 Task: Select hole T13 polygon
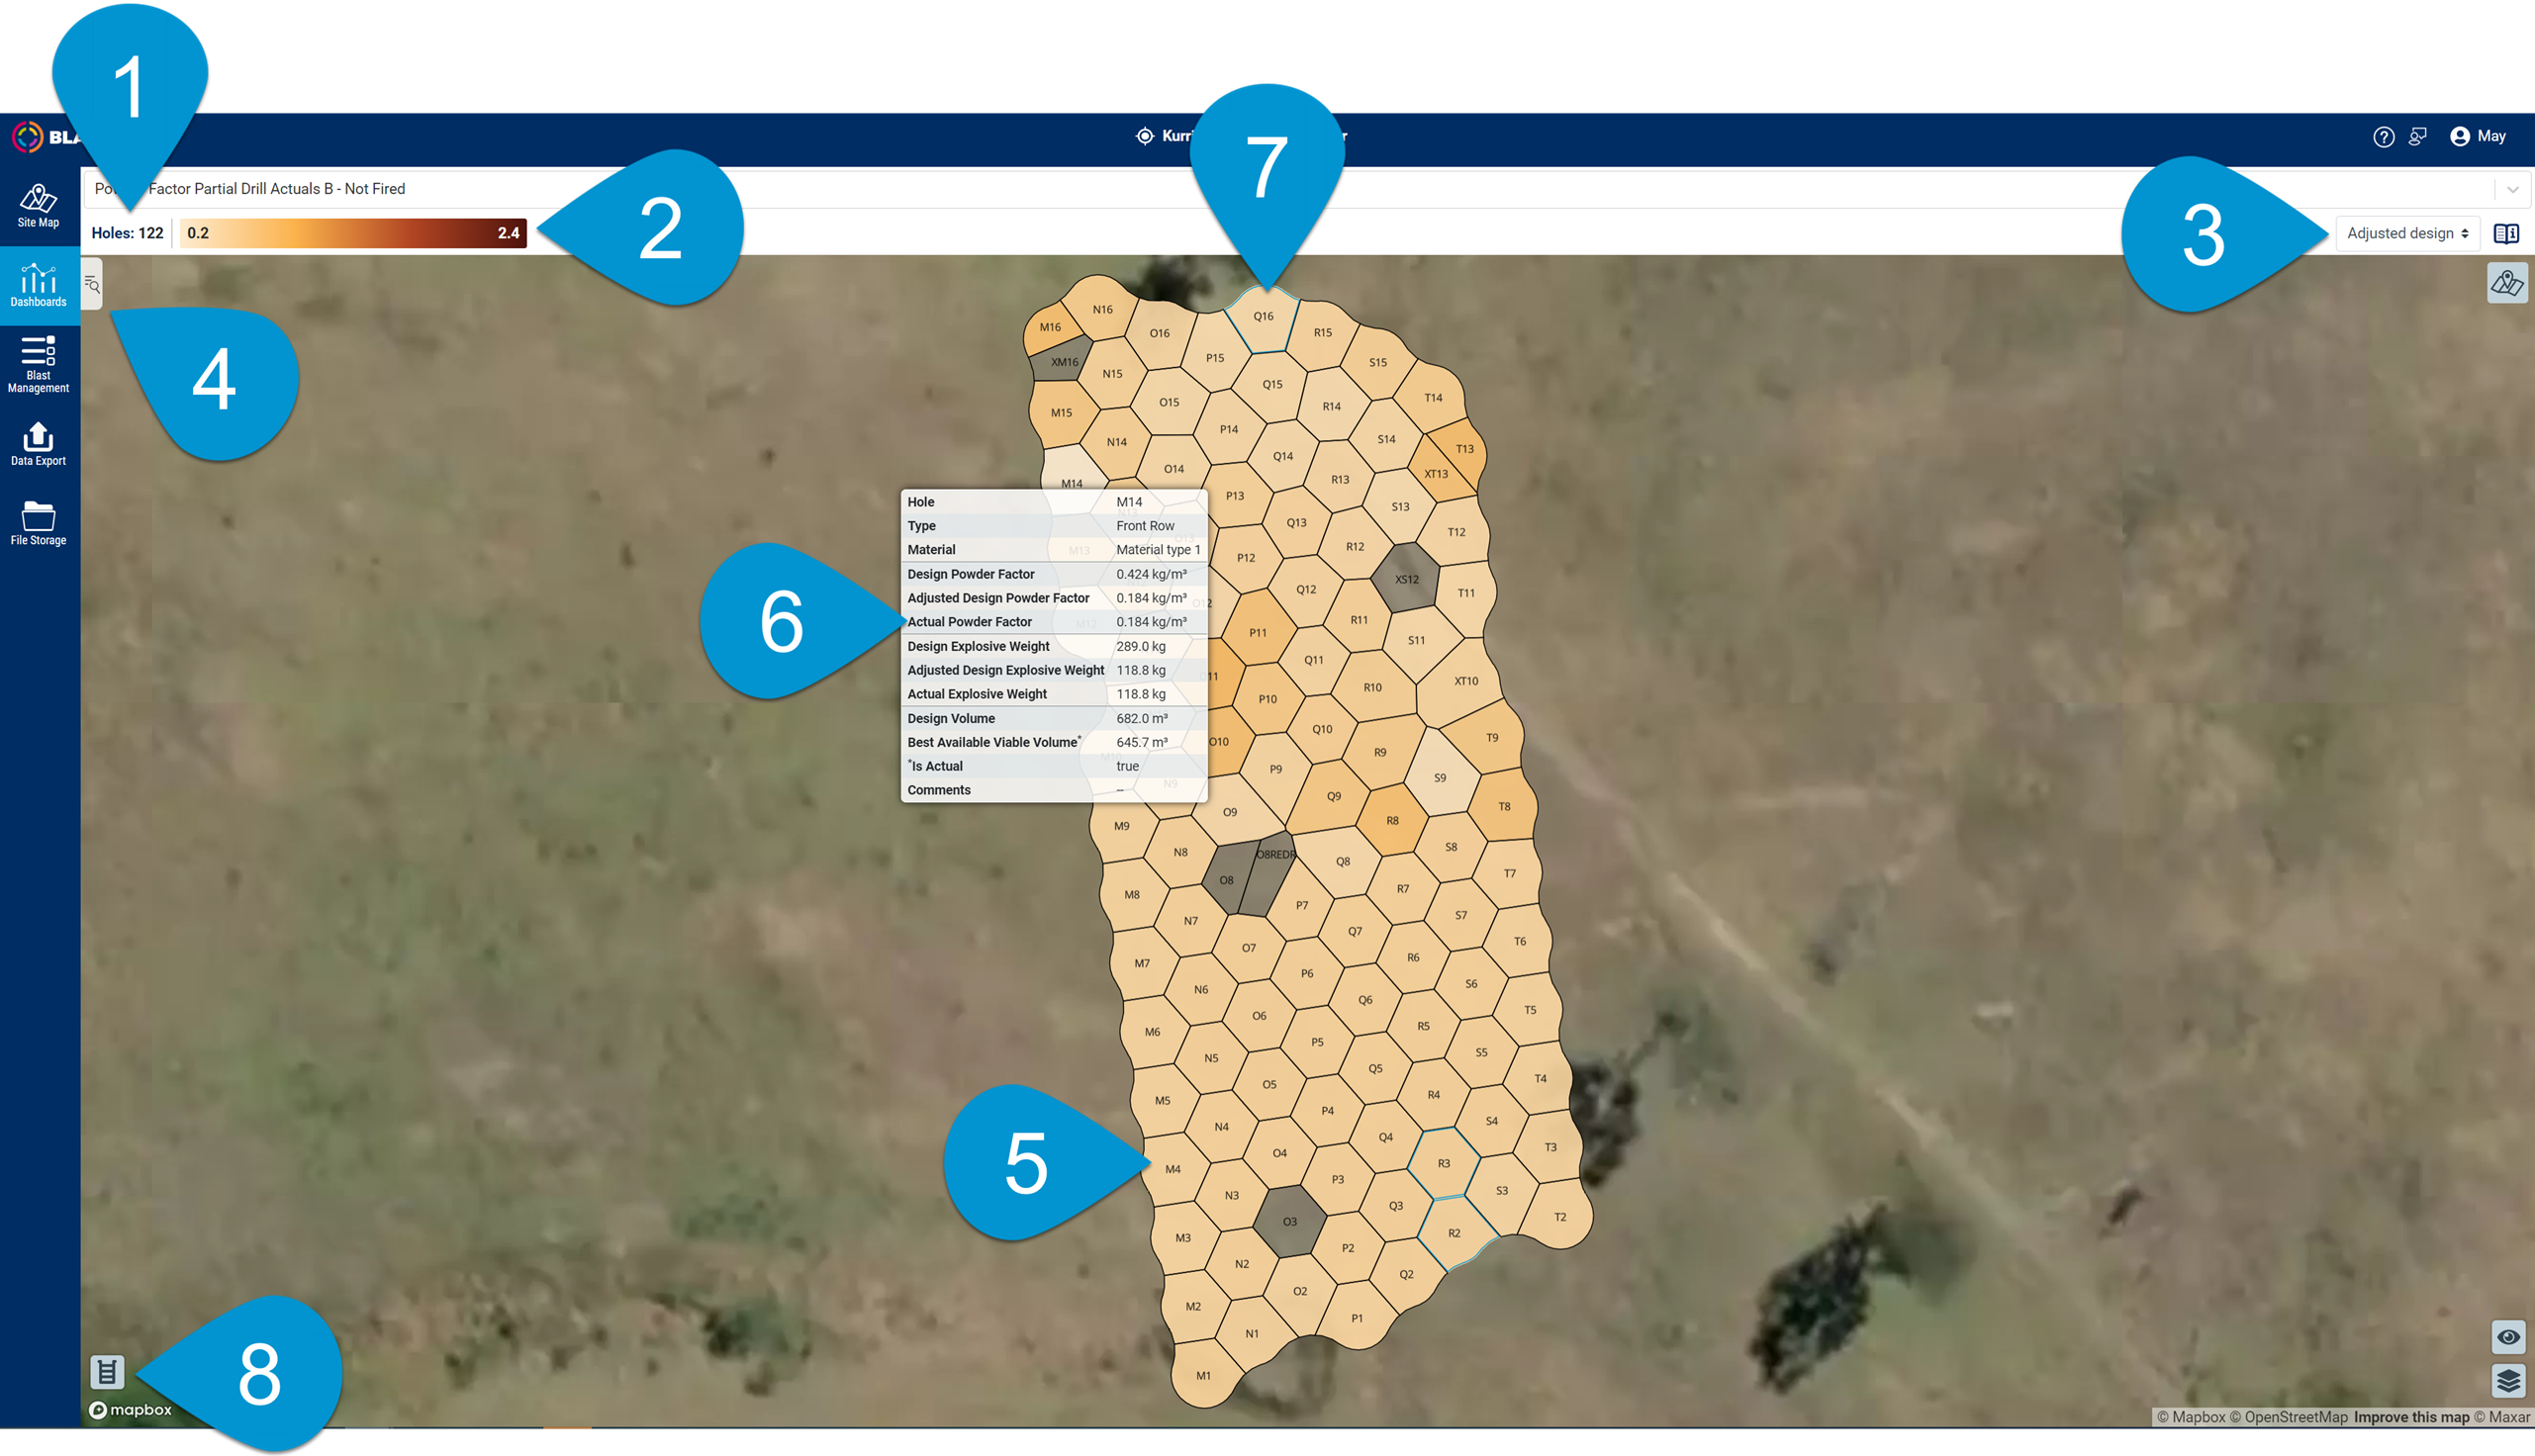coord(1464,450)
